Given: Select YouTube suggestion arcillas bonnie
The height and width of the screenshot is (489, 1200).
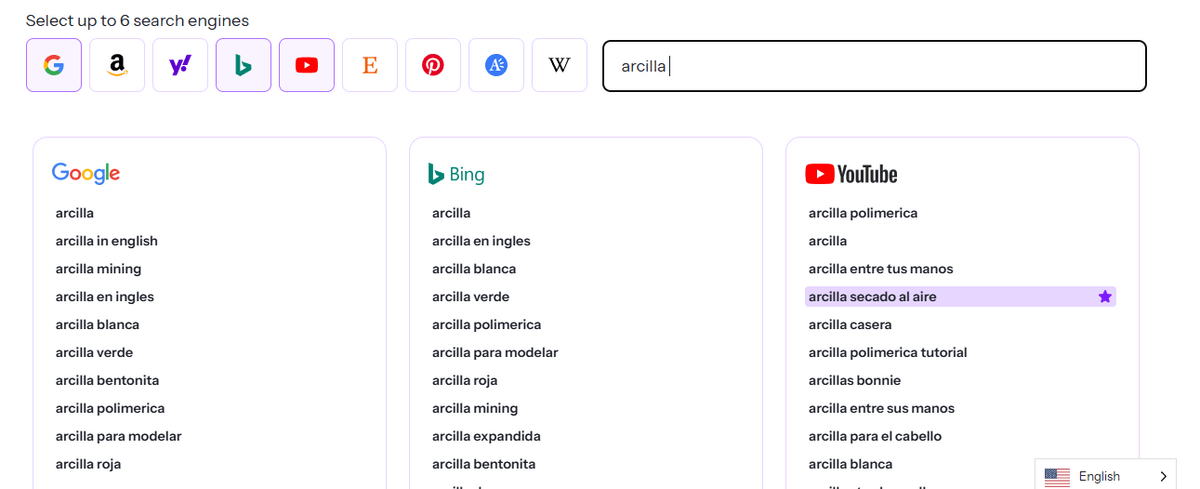Looking at the screenshot, I should (855, 381).
